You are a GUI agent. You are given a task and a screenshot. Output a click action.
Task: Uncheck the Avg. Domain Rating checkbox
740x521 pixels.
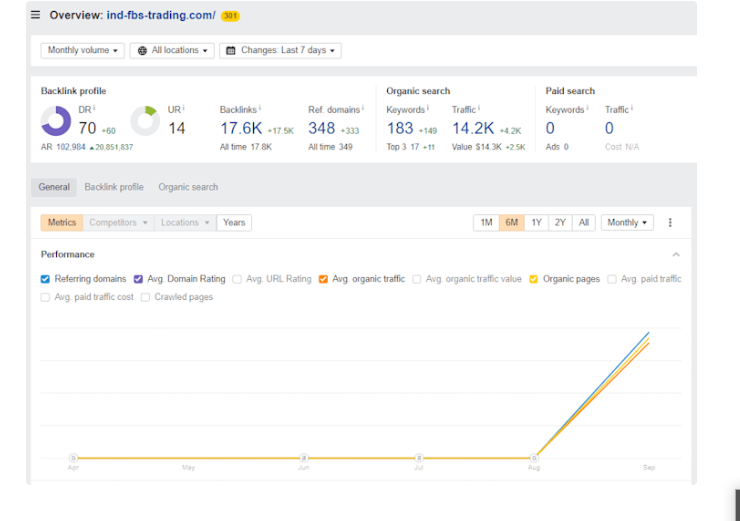[138, 279]
